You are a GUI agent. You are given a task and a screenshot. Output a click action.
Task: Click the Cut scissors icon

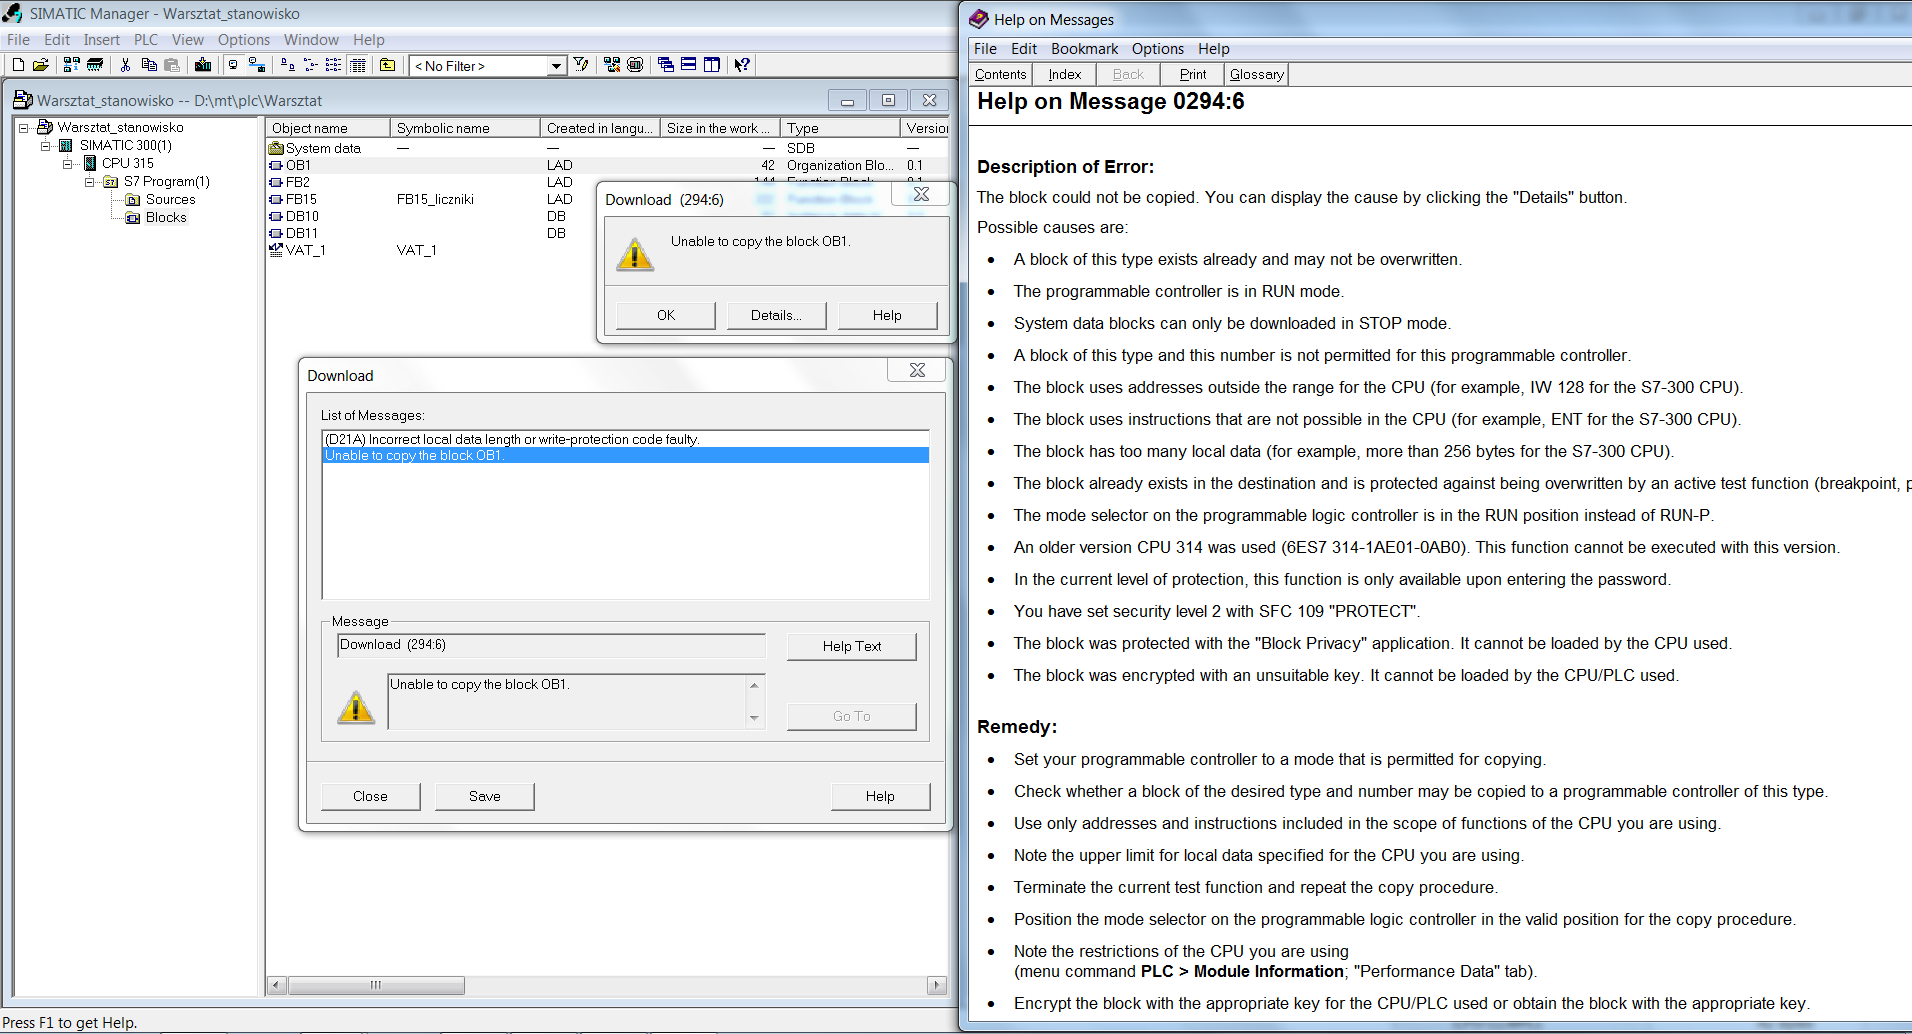[x=125, y=65]
